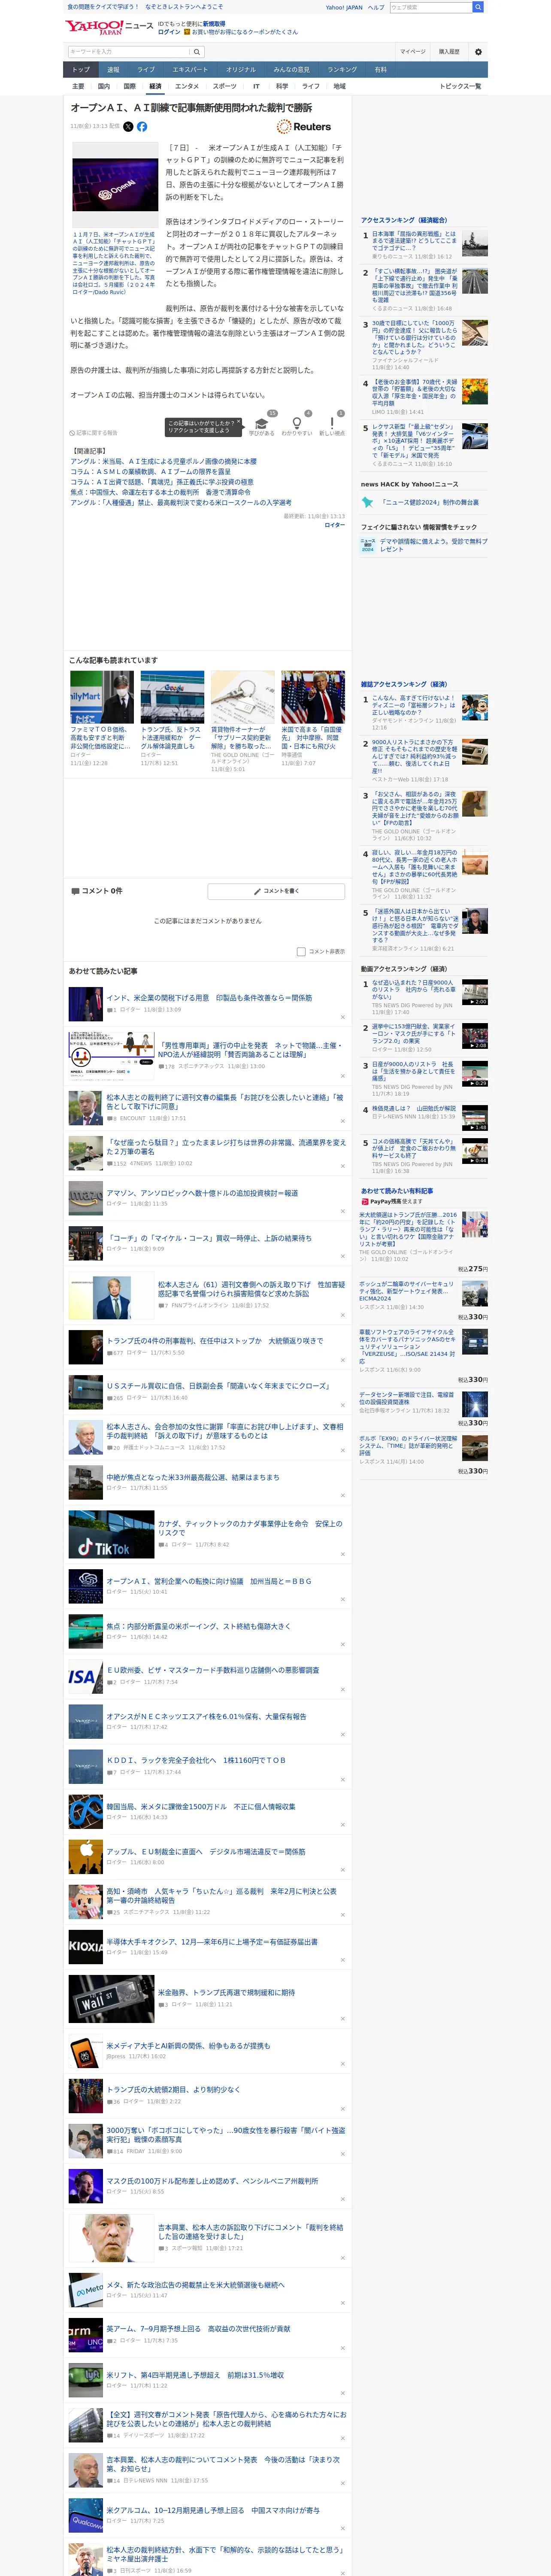Open ＫＤＤＩ、ラックを完全子会社へ article
551x2576 pixels.
[x=196, y=1760]
